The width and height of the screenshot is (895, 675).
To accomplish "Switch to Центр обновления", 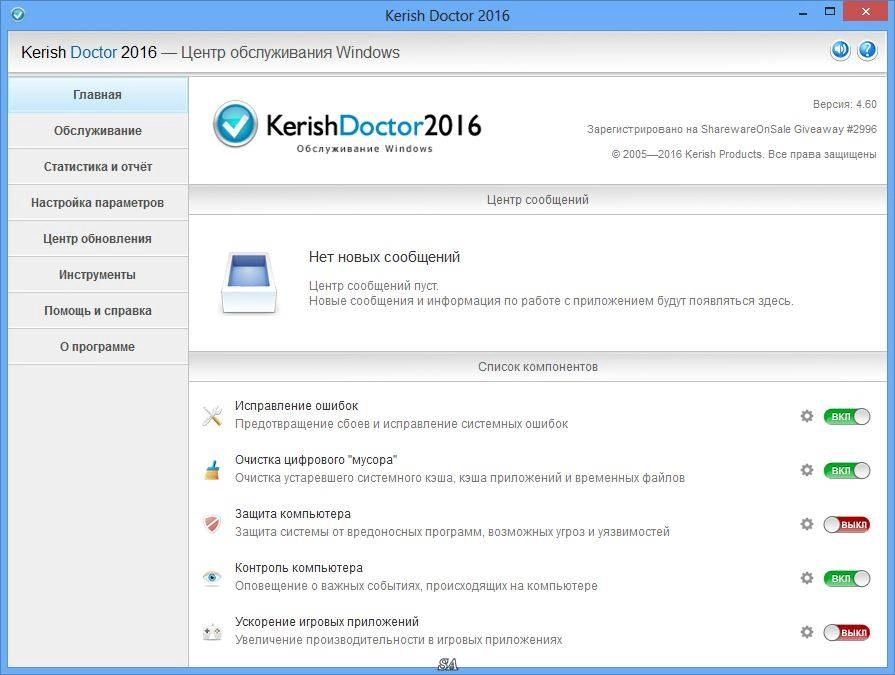I will pos(98,239).
